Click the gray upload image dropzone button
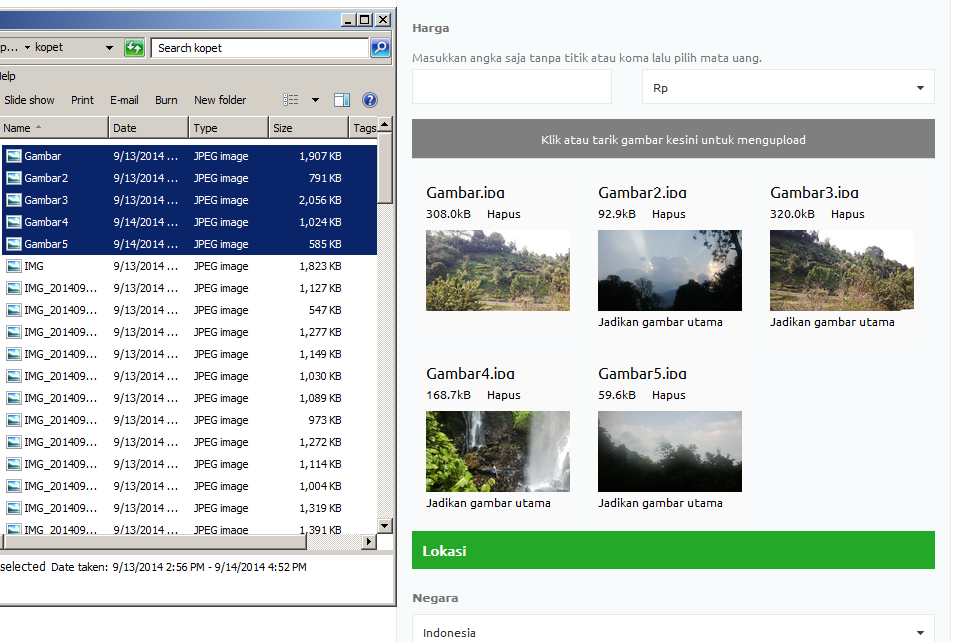Image resolution: width=976 pixels, height=642 pixels. (673, 140)
